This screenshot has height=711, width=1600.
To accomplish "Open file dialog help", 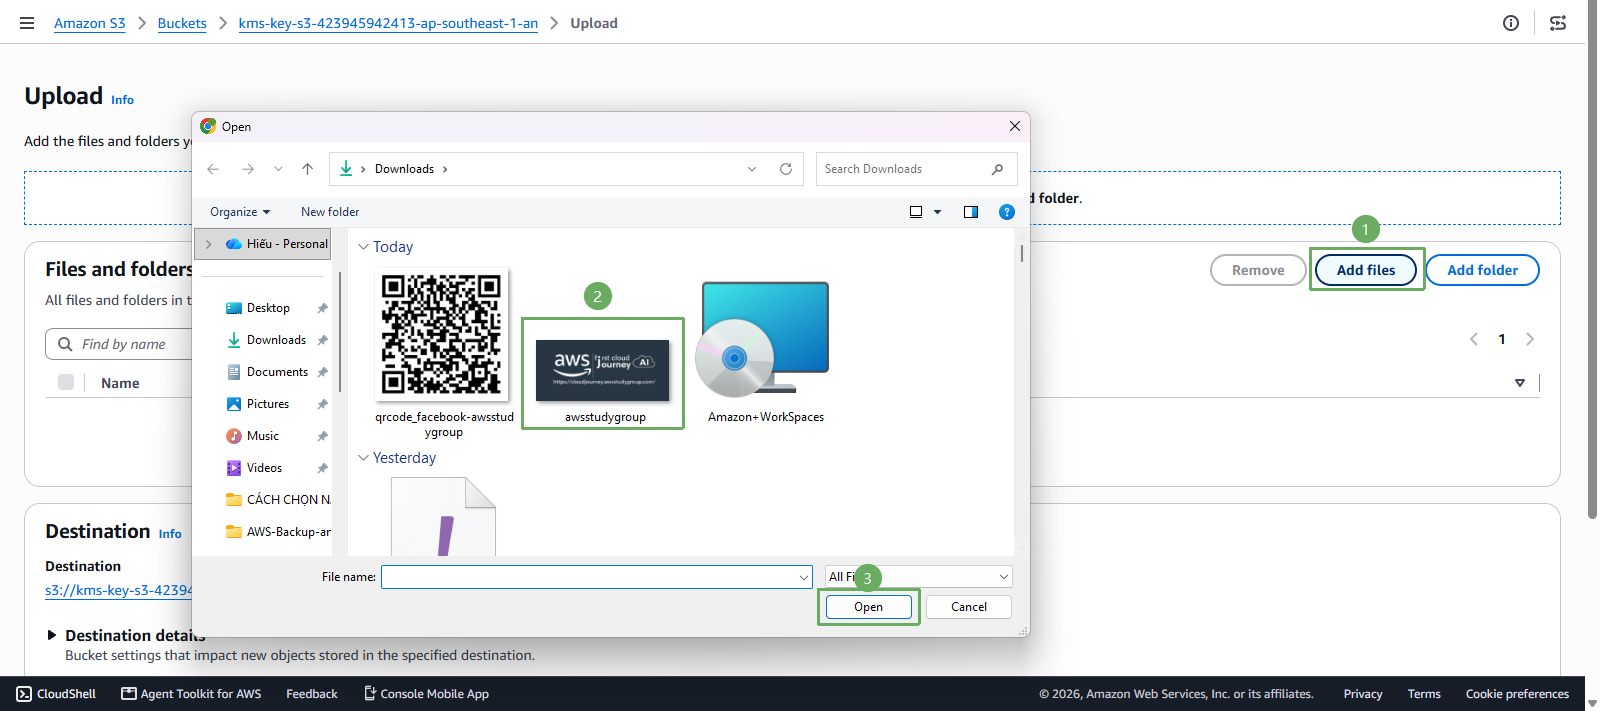I will coord(1007,212).
